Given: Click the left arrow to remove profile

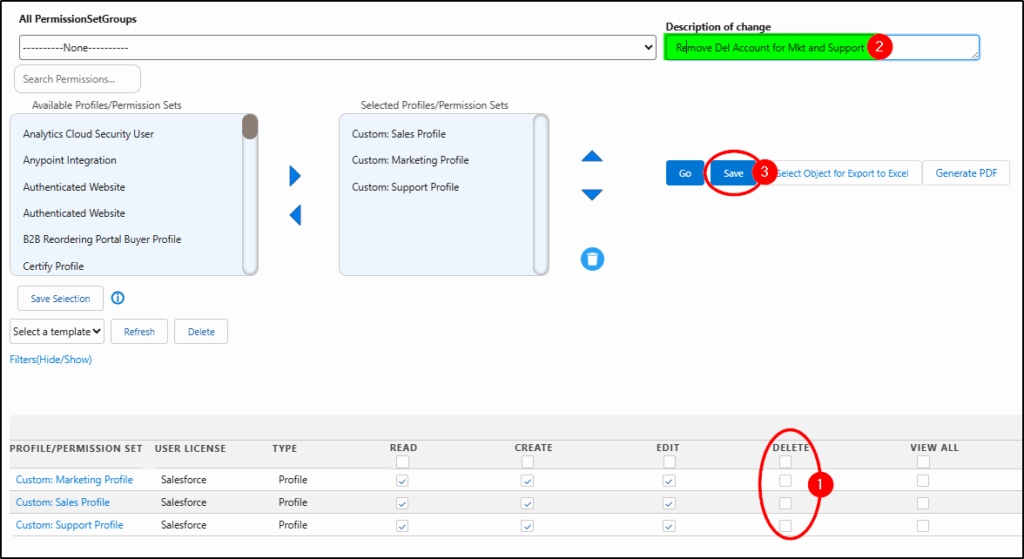Looking at the screenshot, I should pos(295,215).
